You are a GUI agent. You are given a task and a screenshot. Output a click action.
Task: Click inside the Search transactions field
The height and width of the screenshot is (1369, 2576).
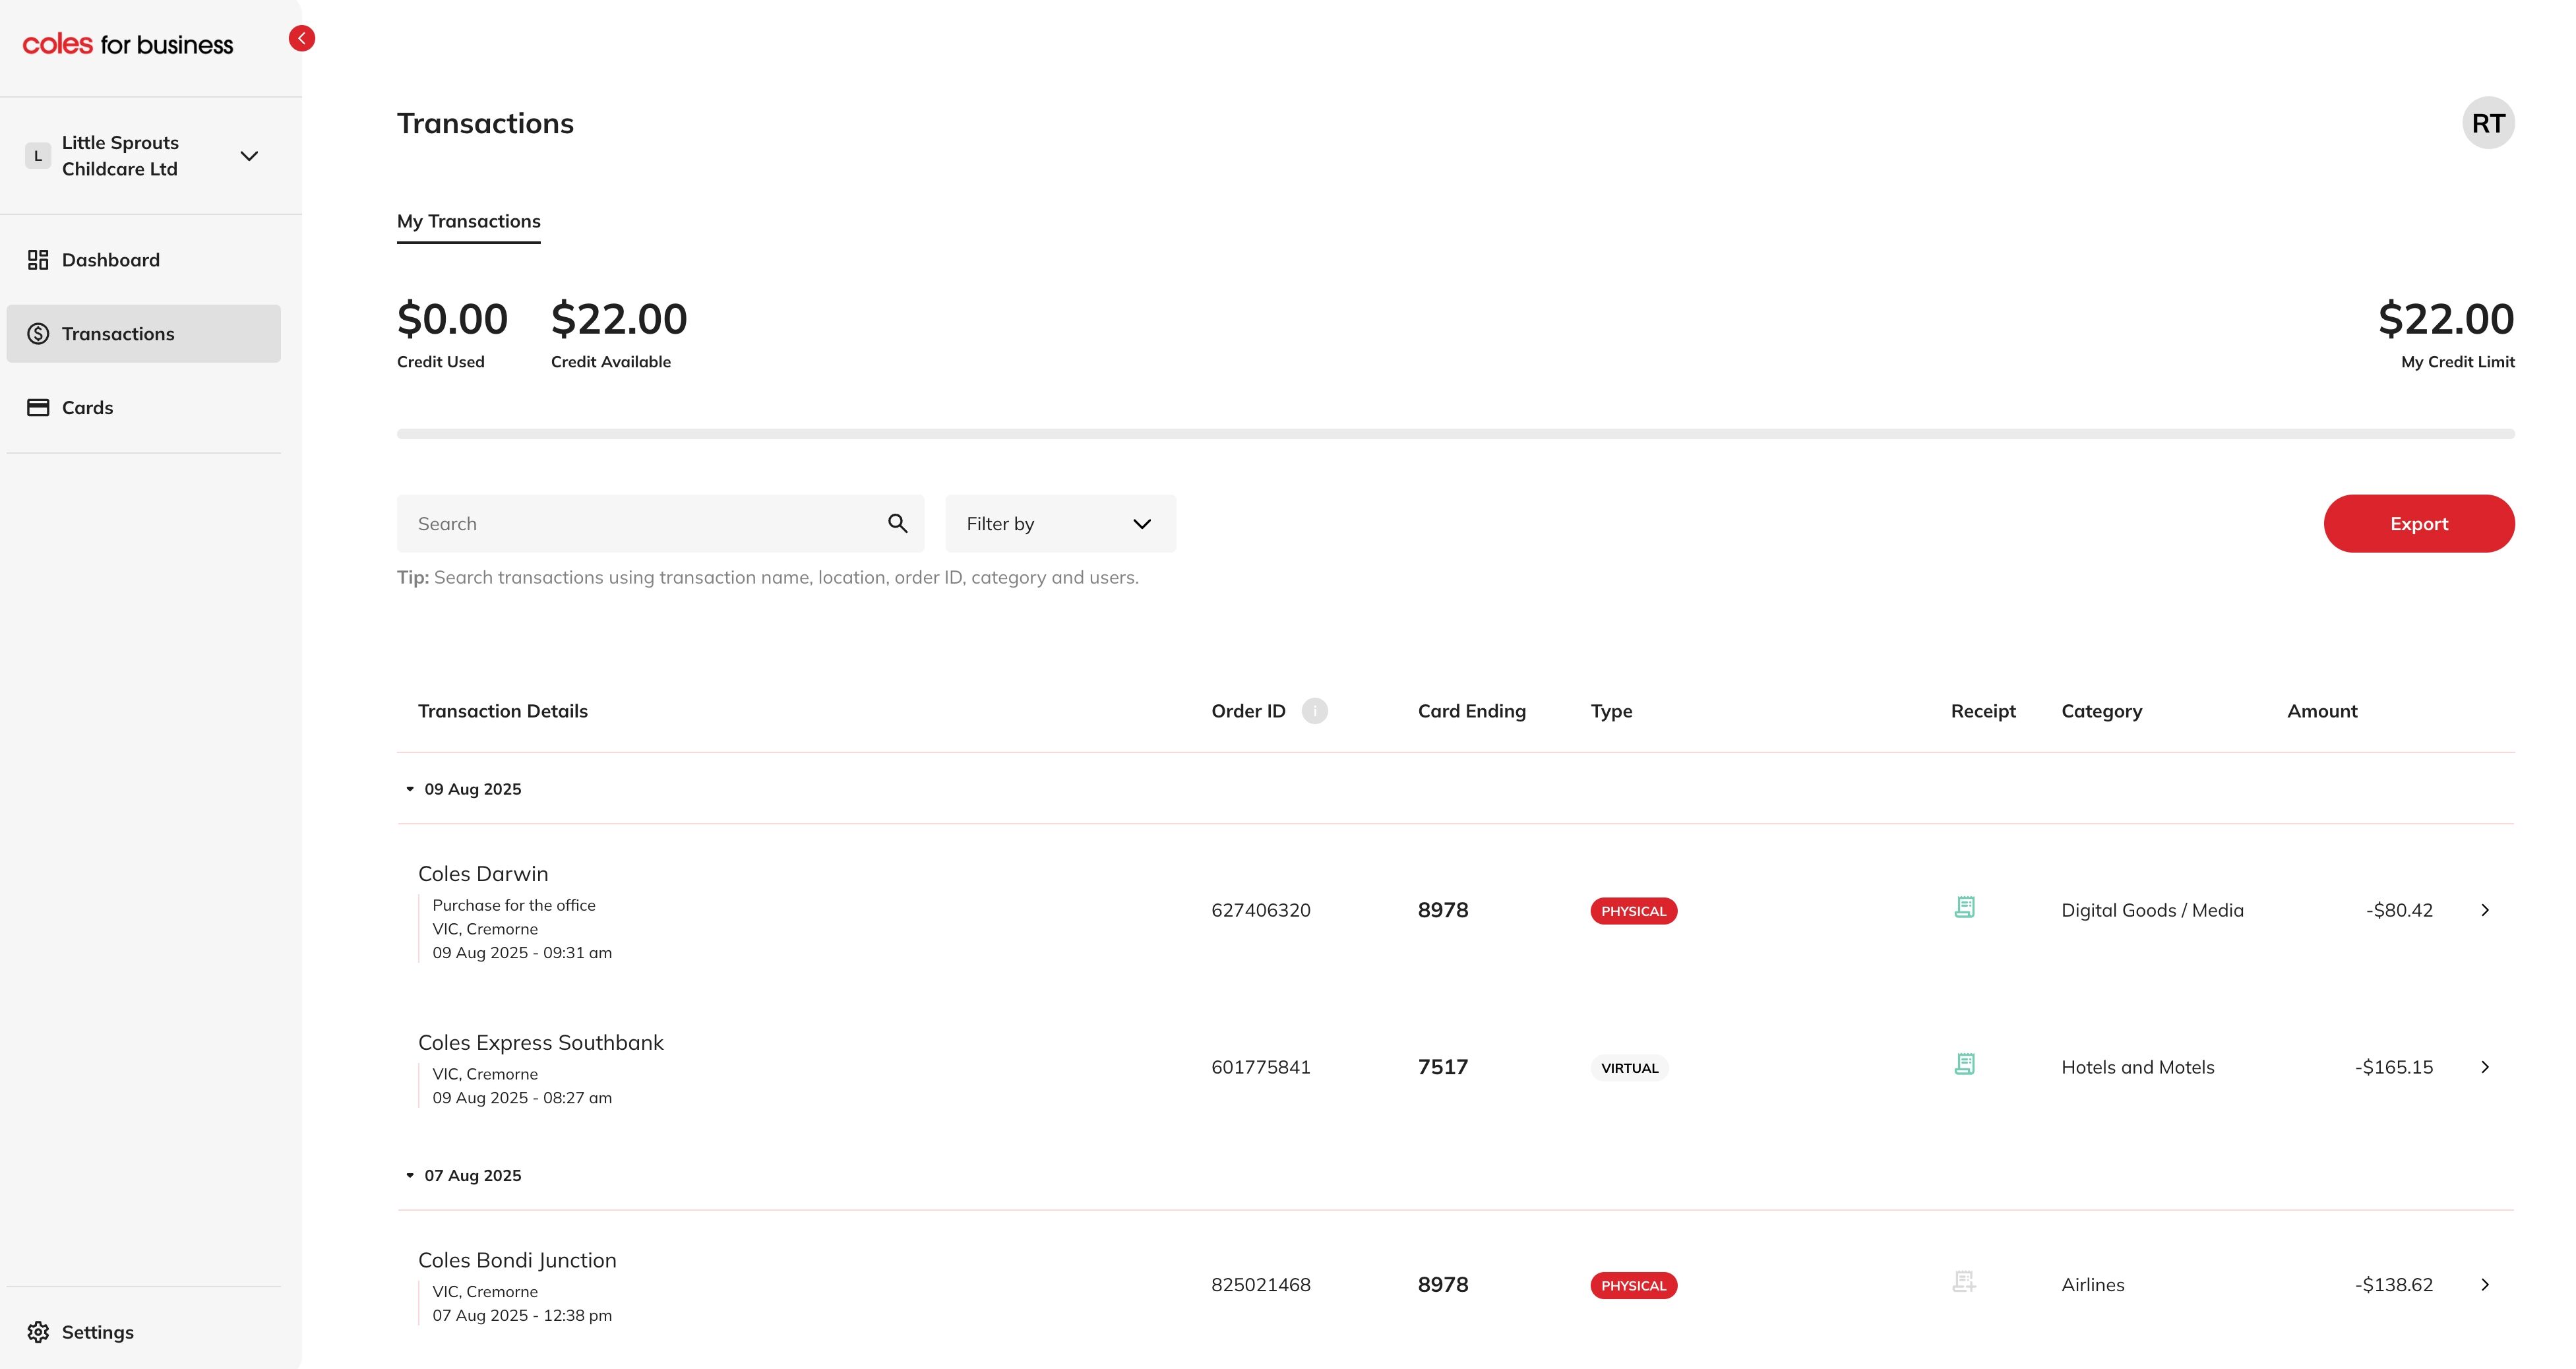620,523
